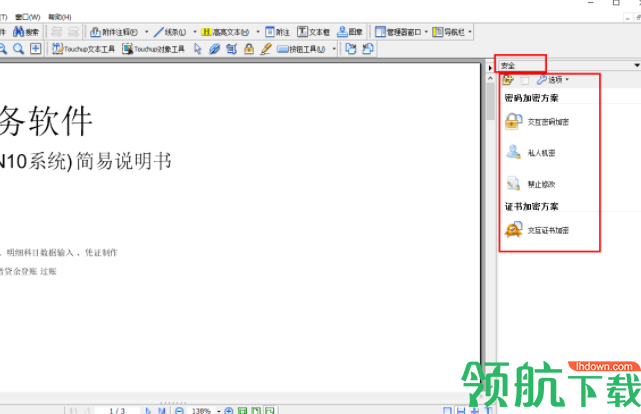The image size is (641, 414).
Task: Click the delete policy icon in security panel
Action: tap(525, 80)
